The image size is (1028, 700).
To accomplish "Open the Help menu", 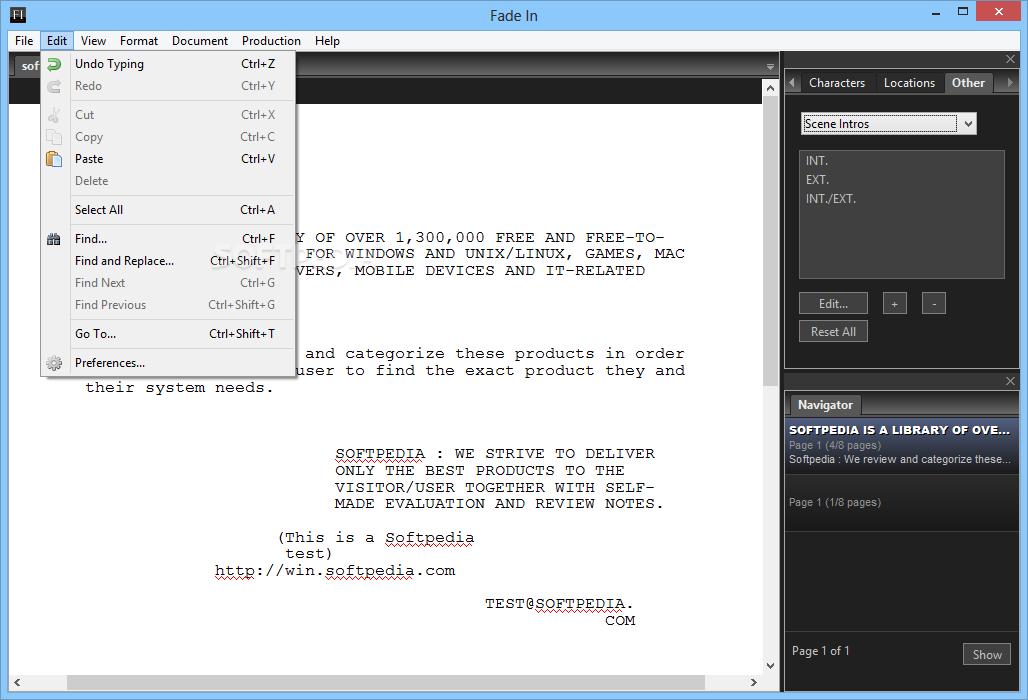I will pyautogui.click(x=327, y=41).
